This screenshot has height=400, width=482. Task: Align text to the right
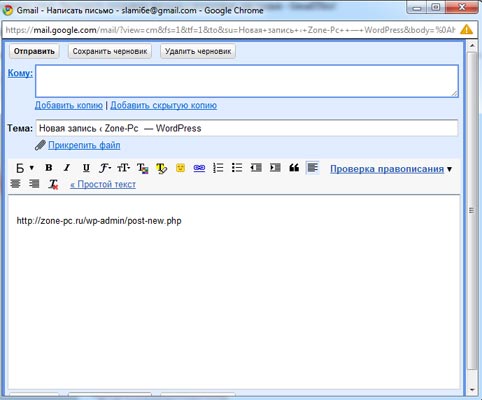coord(34,183)
